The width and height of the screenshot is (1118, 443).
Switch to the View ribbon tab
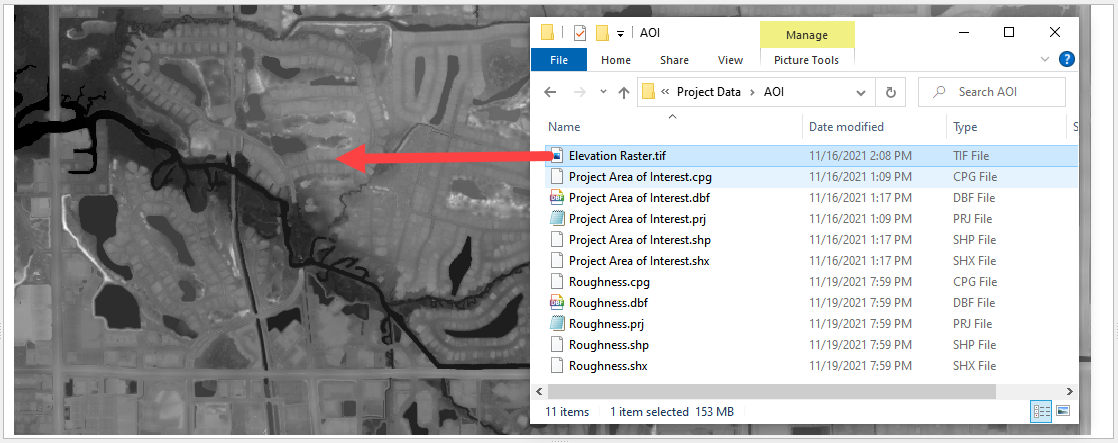tap(730, 60)
